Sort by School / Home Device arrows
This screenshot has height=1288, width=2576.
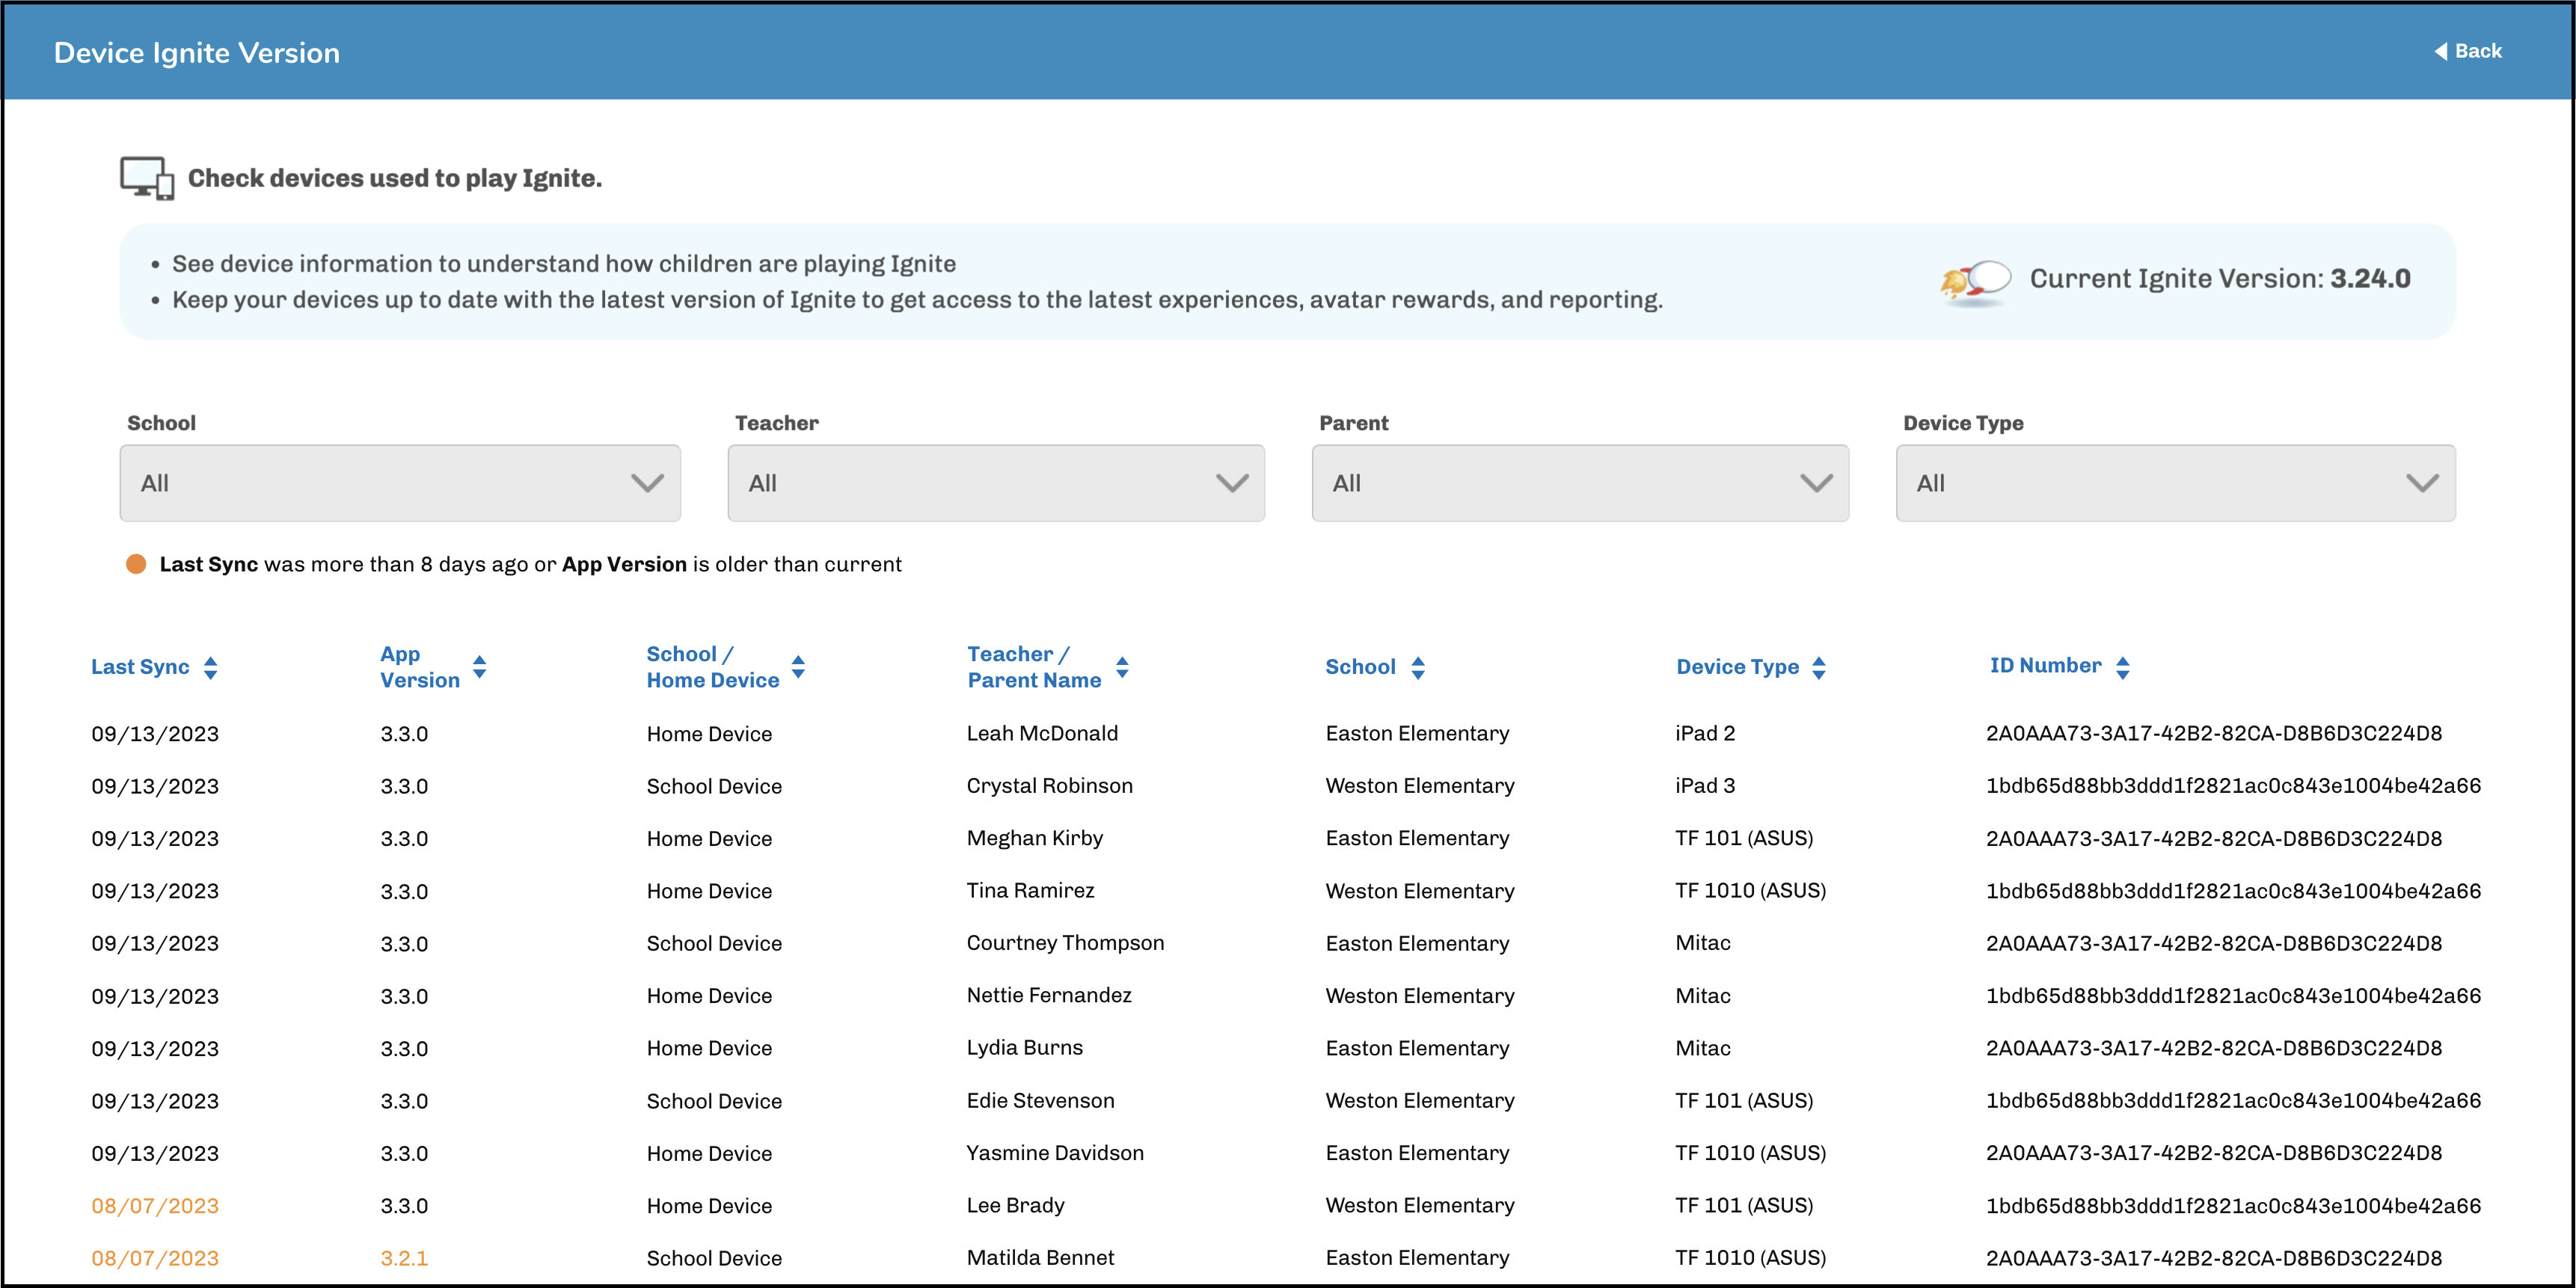[x=798, y=667]
